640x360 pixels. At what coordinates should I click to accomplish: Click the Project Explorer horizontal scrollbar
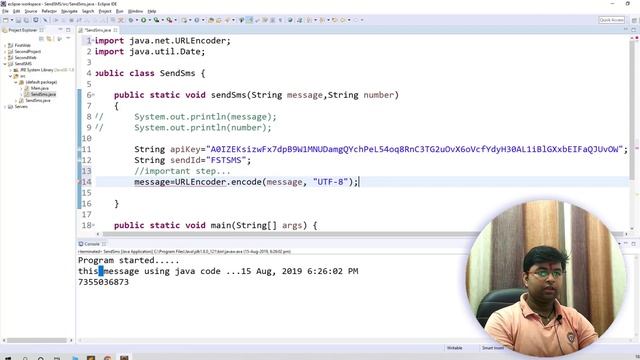point(37,340)
